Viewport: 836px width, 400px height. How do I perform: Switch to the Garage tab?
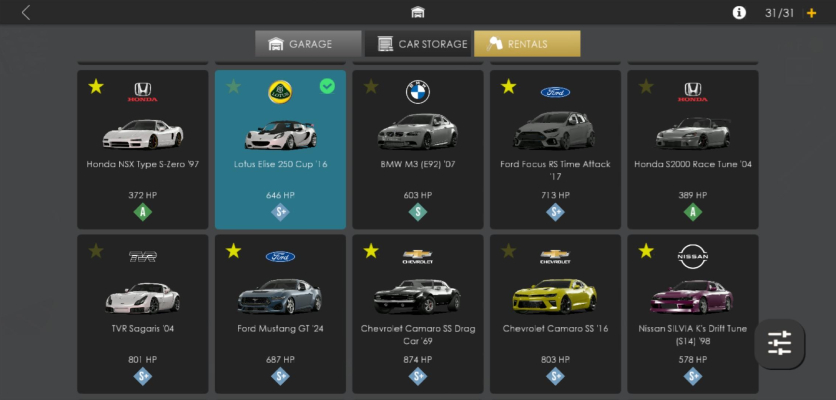[x=308, y=44]
